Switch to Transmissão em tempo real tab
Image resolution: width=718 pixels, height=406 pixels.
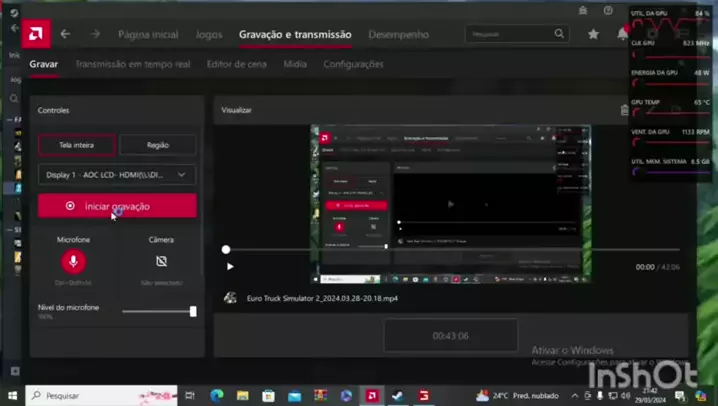pos(132,64)
